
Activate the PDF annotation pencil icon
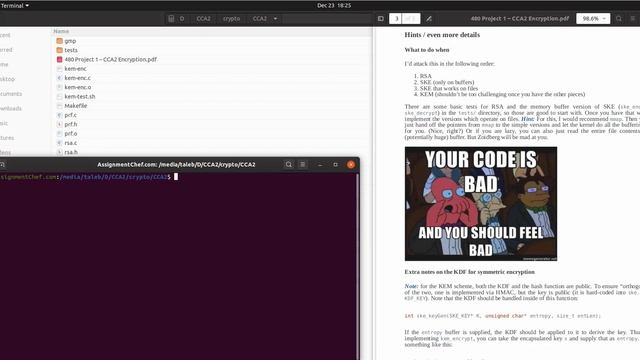point(429,18)
